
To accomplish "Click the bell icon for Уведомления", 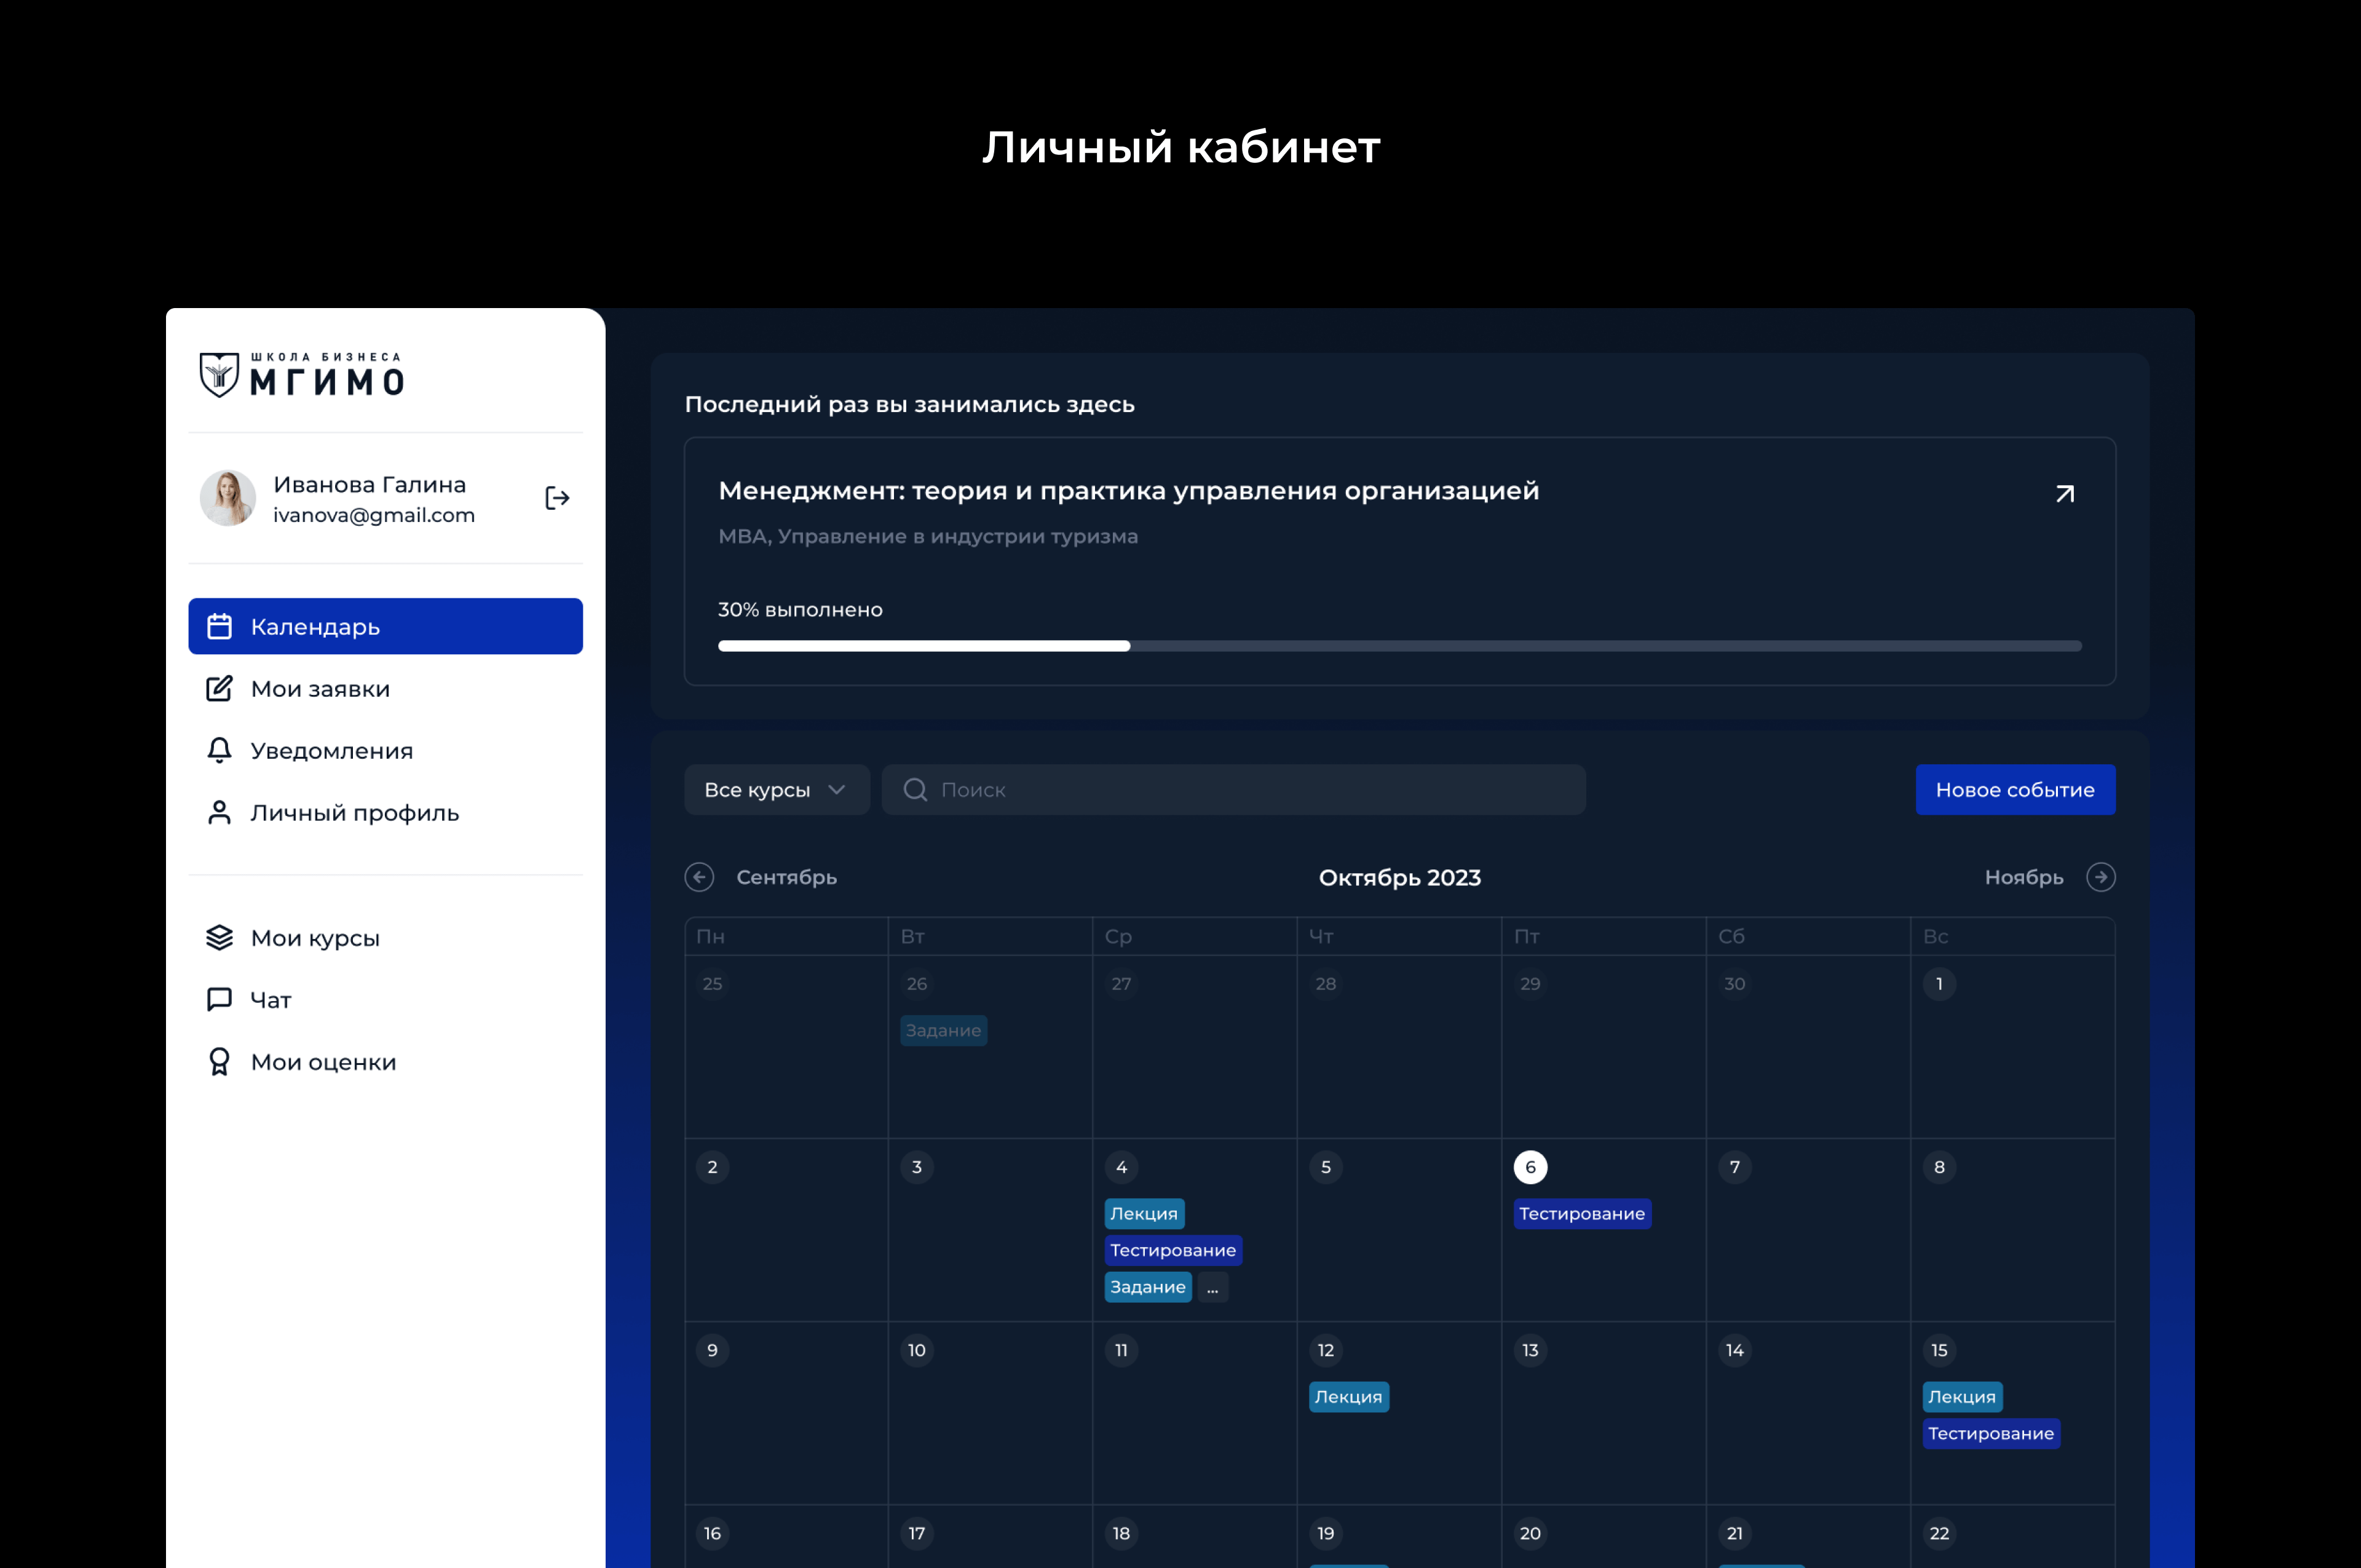I will [x=219, y=750].
